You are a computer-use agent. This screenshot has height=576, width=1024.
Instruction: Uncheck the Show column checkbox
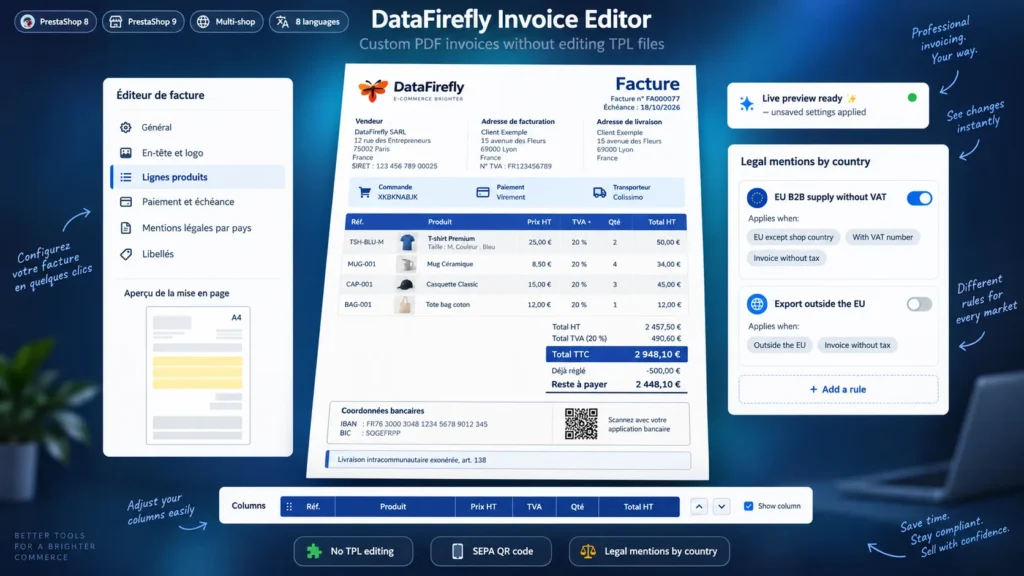[x=748, y=506]
